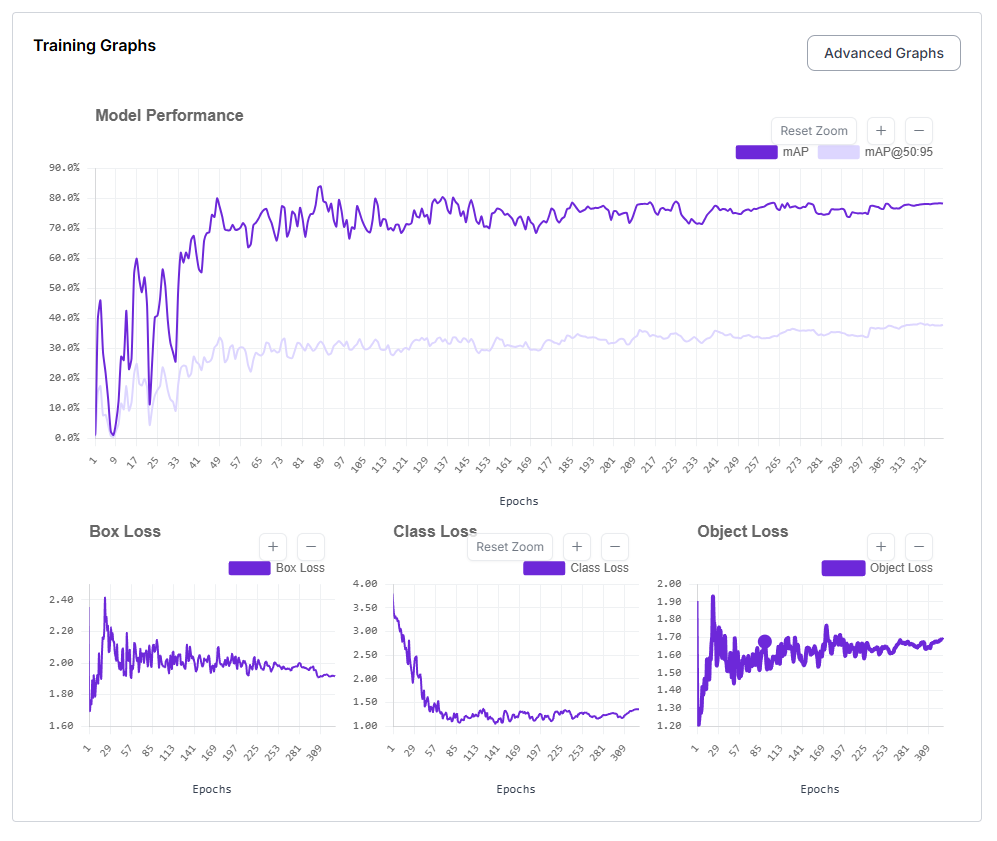Viewport: 997px width, 841px height.
Task: Click epoch 321 tick on Model Performance
Action: [918, 465]
